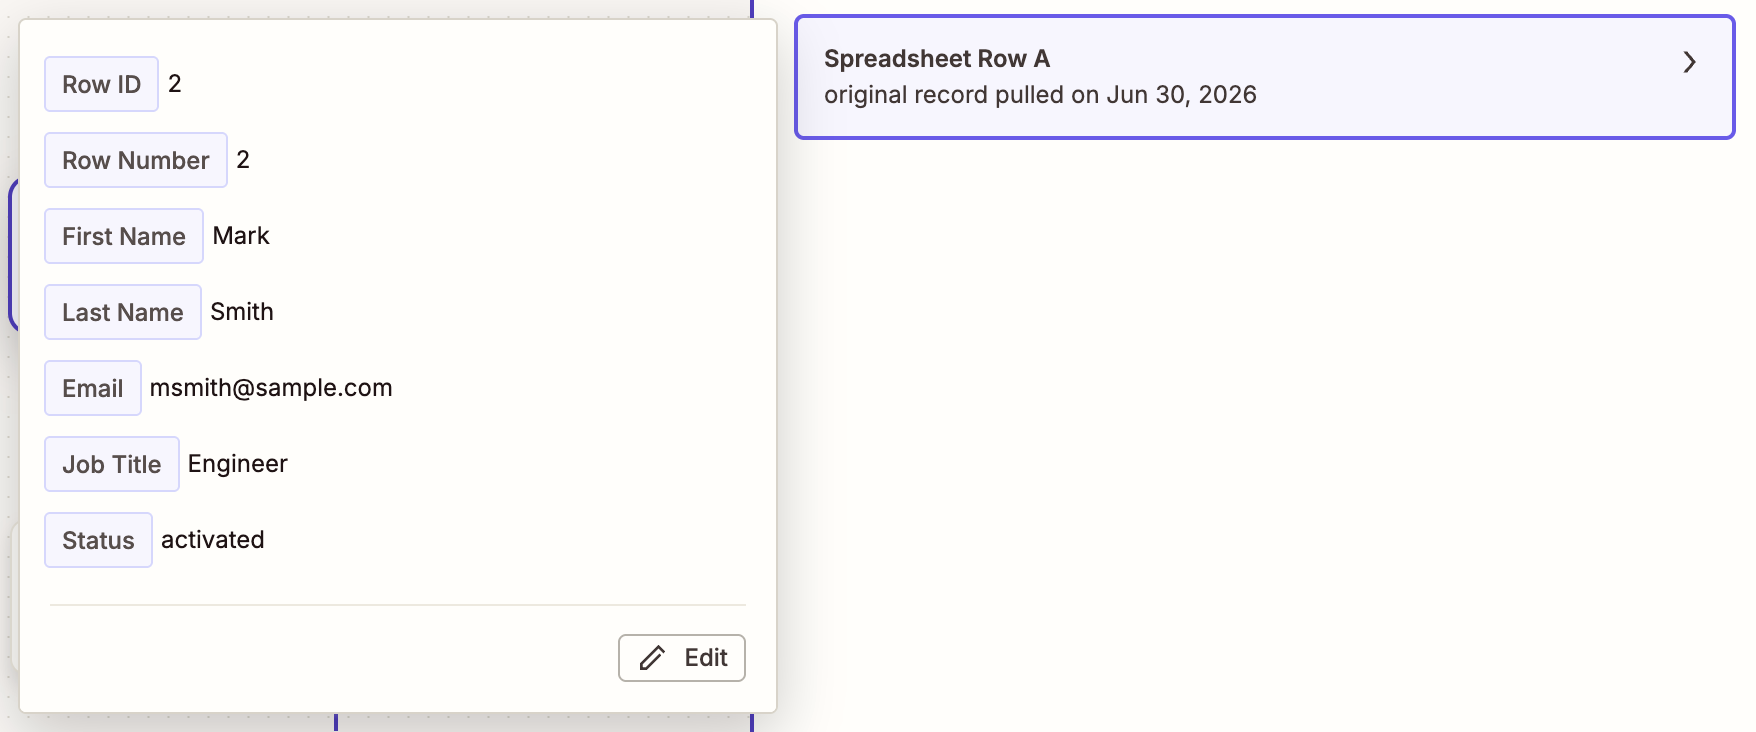
Task: Select the Email field label
Action: tap(93, 388)
